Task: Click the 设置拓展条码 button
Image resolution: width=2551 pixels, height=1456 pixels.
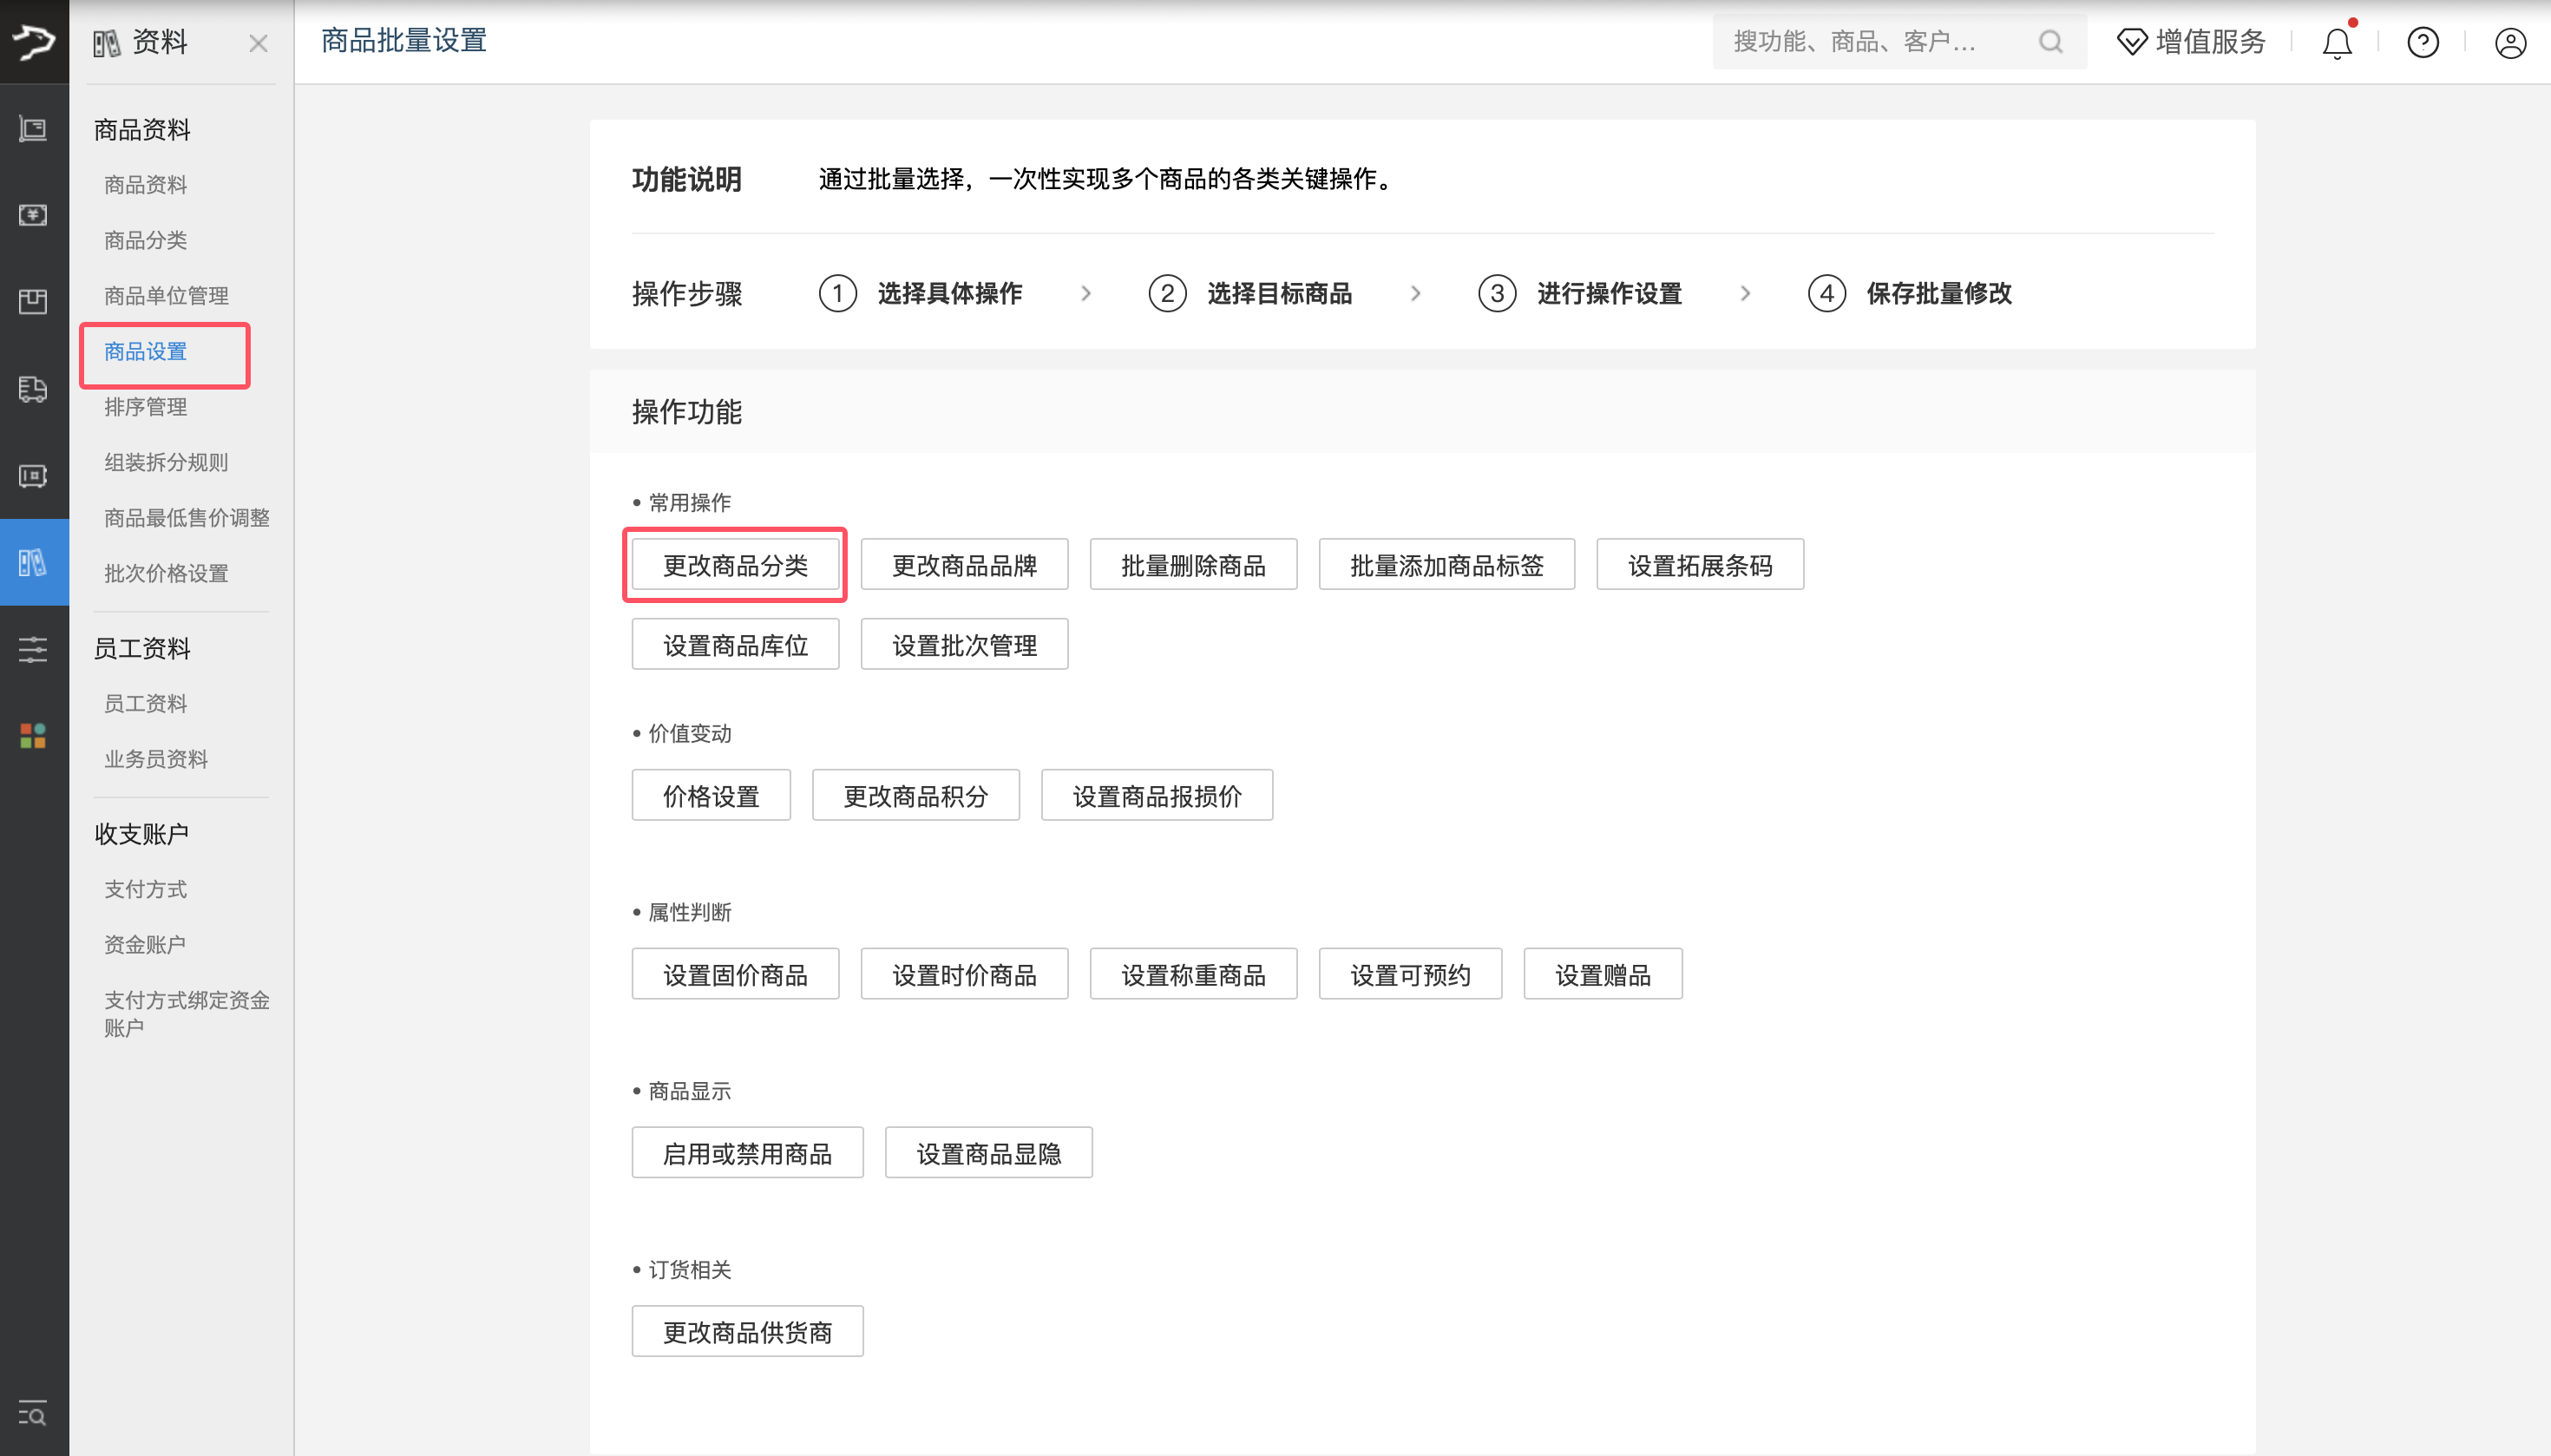Action: (x=1700, y=565)
